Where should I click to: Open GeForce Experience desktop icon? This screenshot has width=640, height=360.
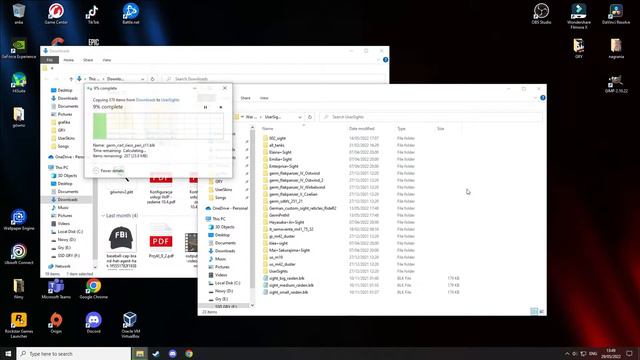pos(19,49)
